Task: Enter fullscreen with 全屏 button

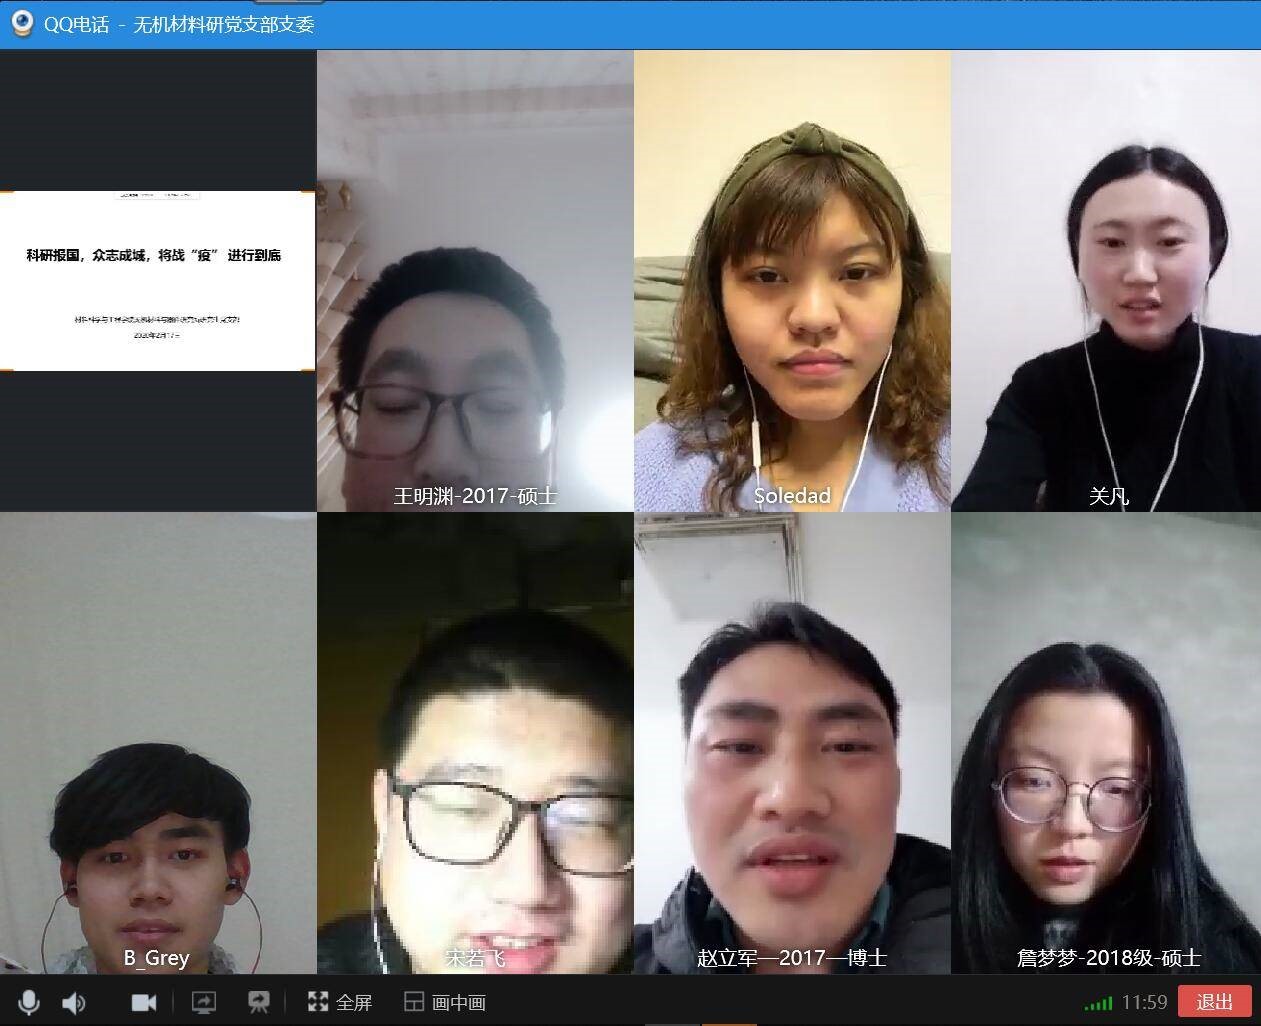Action: click(x=340, y=1002)
